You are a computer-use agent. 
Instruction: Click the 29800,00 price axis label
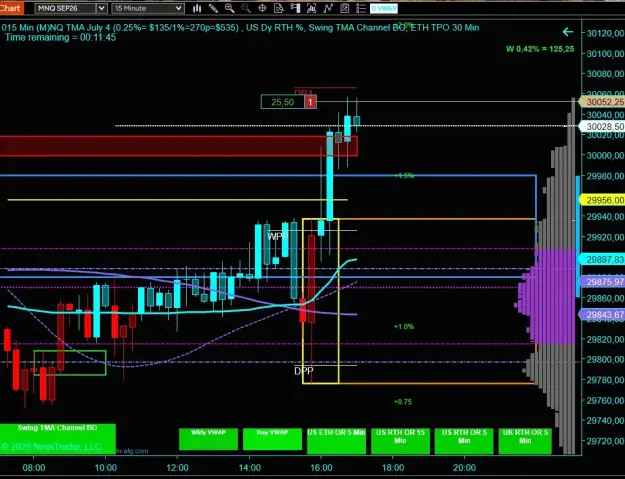[605, 359]
